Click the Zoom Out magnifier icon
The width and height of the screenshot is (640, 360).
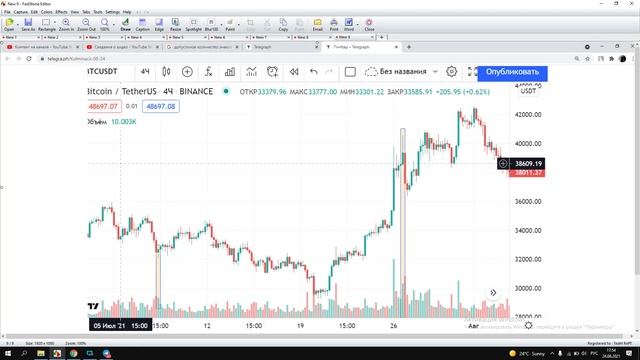tap(86, 23)
